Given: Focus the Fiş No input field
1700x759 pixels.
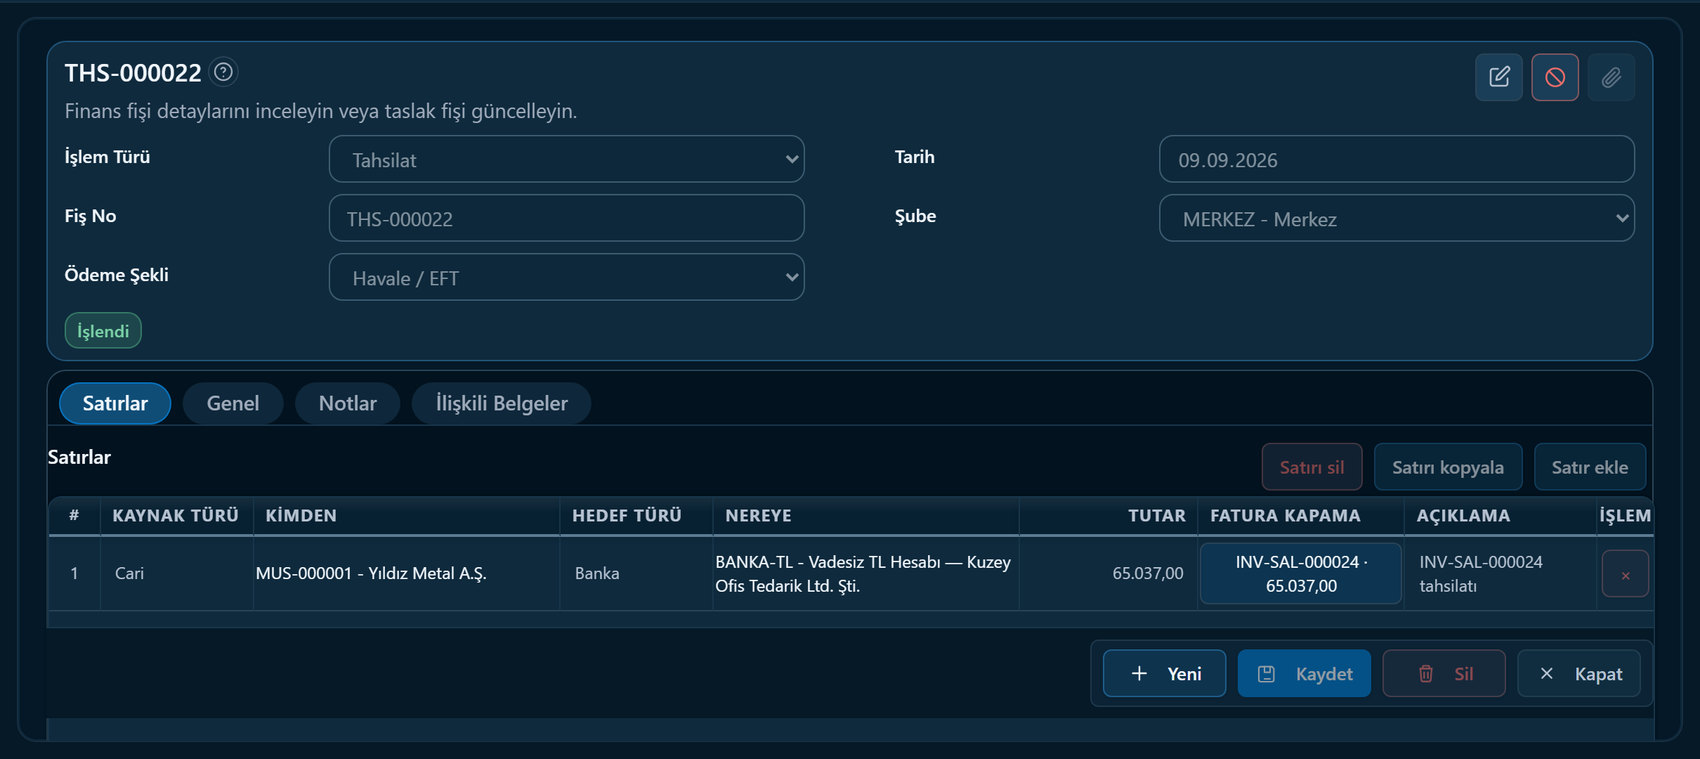Looking at the screenshot, I should click(x=566, y=218).
